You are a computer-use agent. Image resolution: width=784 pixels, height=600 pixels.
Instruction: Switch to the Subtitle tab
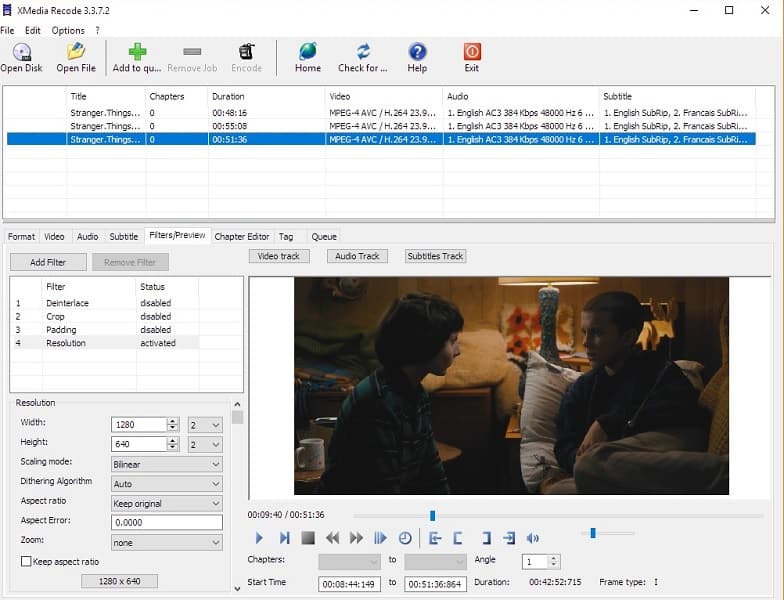(124, 236)
